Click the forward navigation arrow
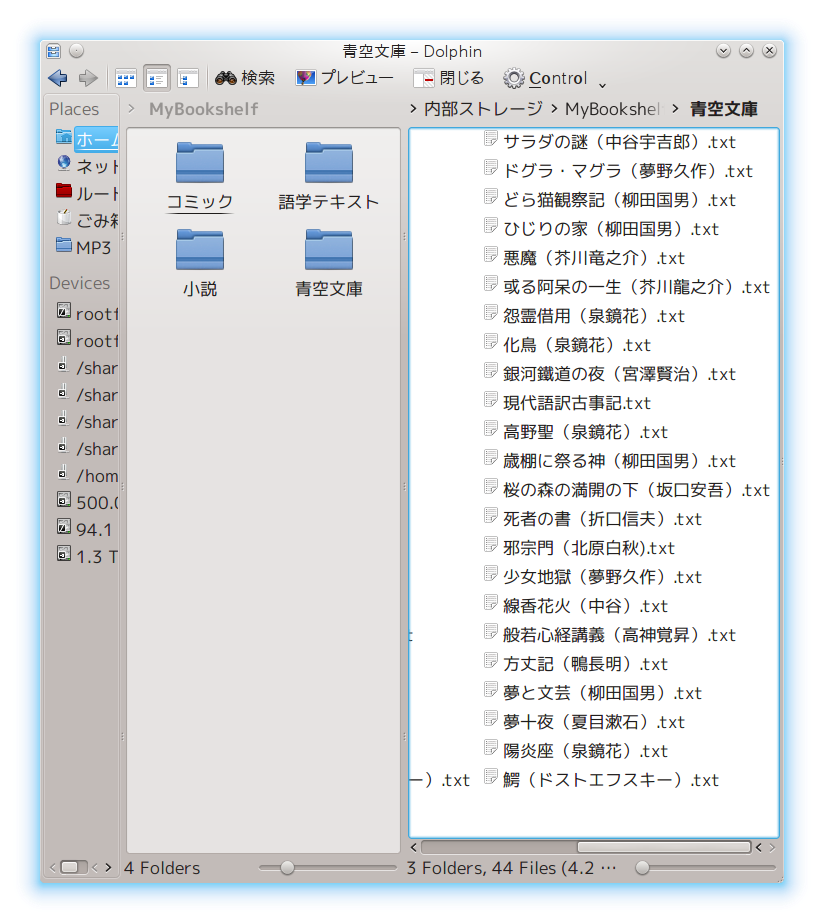 (x=88, y=78)
